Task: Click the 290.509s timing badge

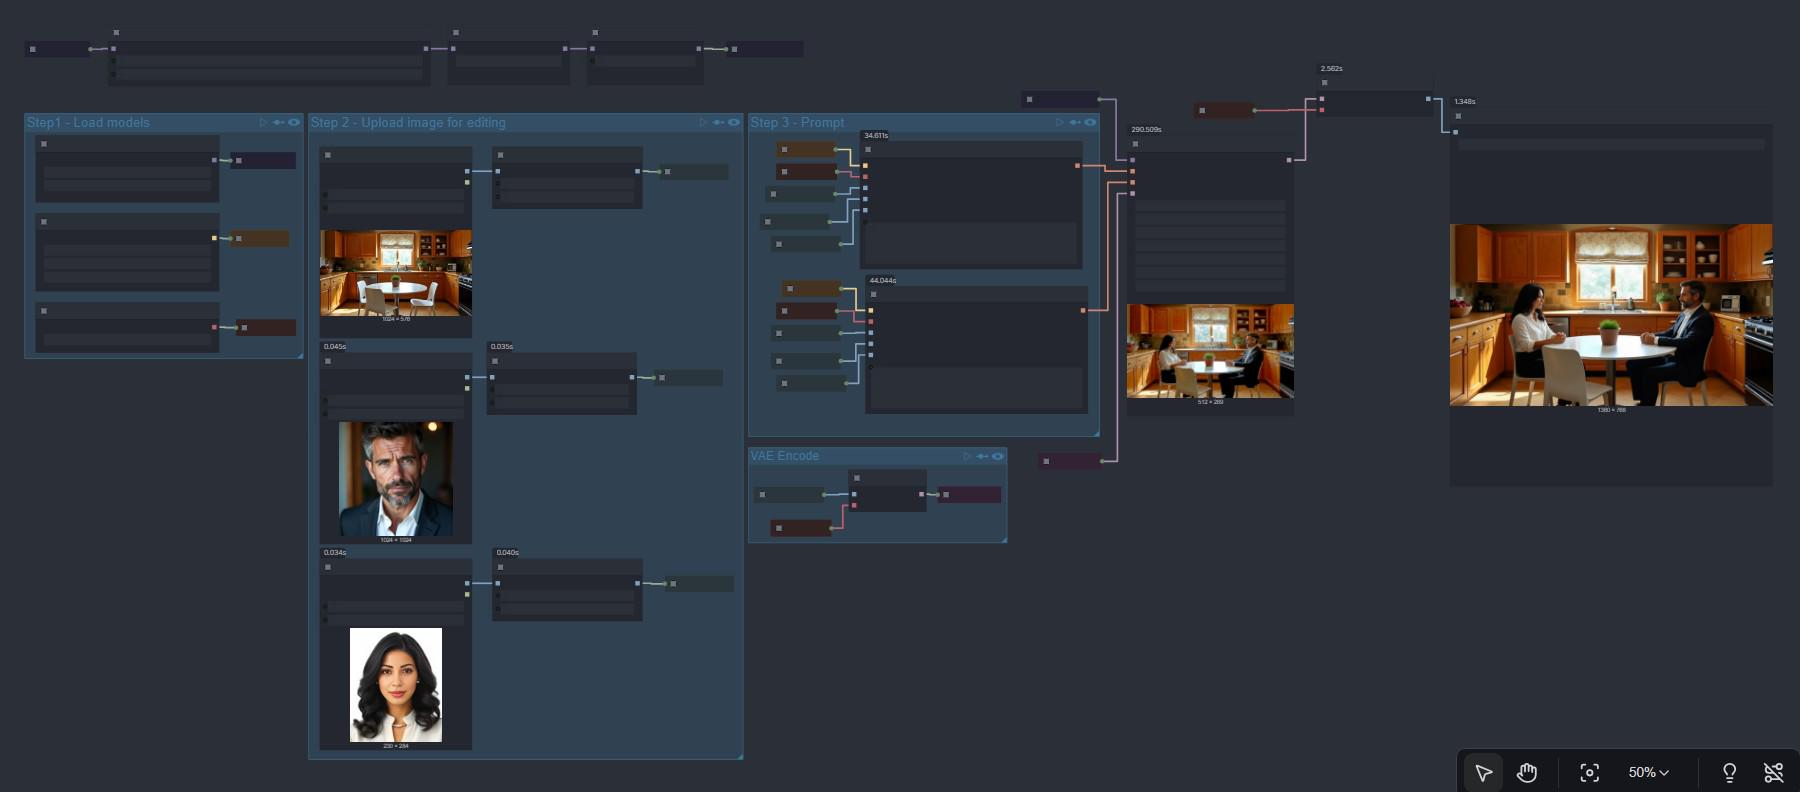Action: pos(1146,129)
